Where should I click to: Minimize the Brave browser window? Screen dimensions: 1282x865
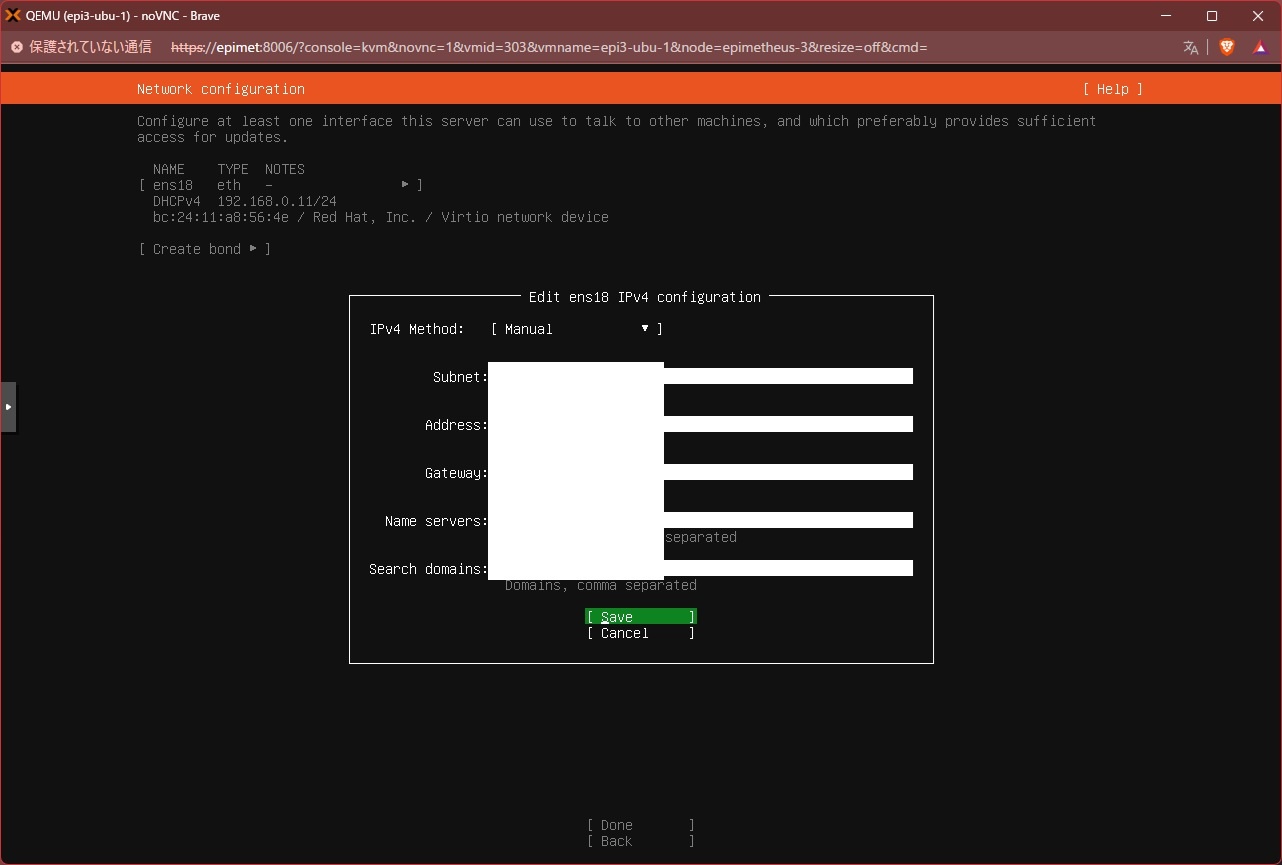1166,16
